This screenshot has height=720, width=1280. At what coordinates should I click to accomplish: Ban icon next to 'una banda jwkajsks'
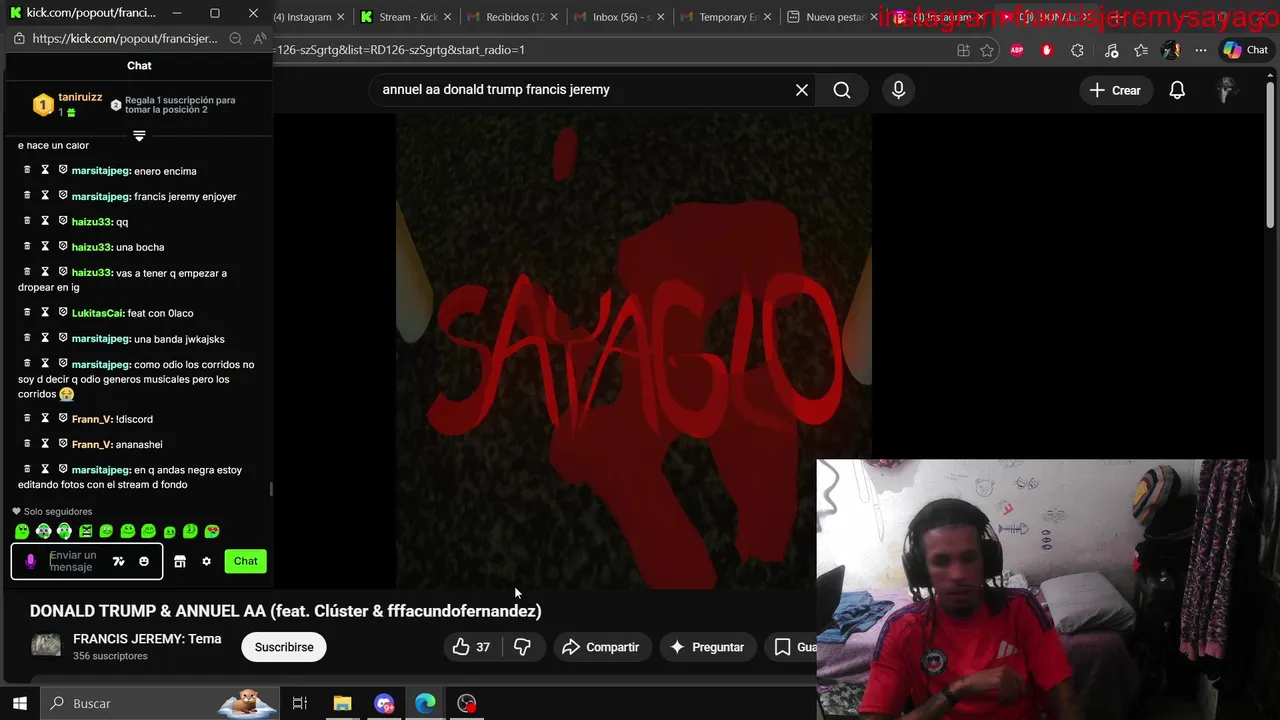point(62,338)
